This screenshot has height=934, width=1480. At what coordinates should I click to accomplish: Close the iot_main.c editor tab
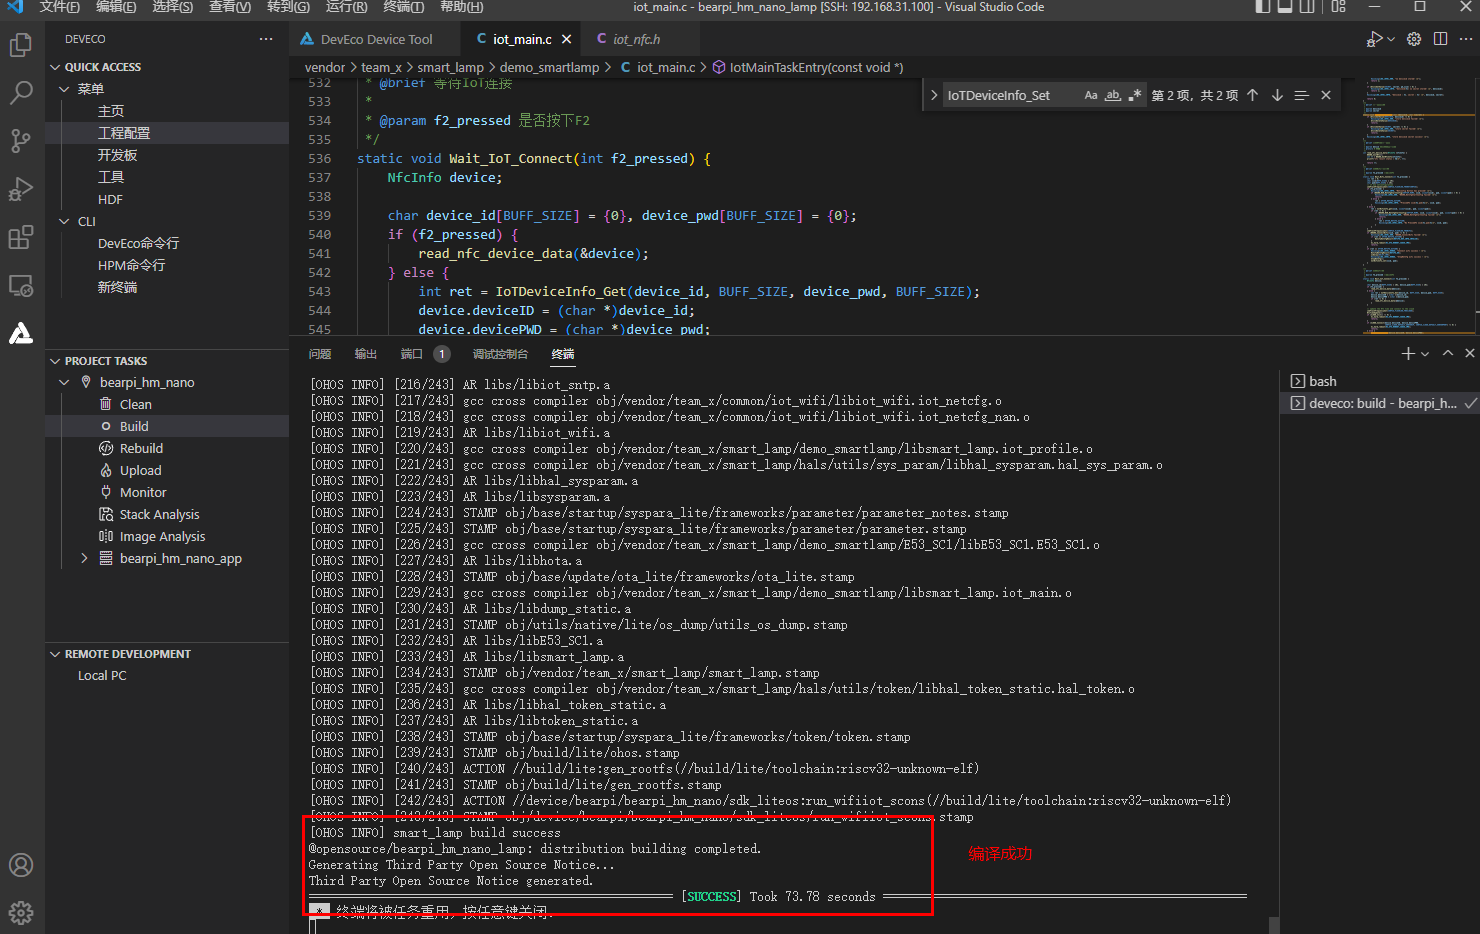coord(567,39)
